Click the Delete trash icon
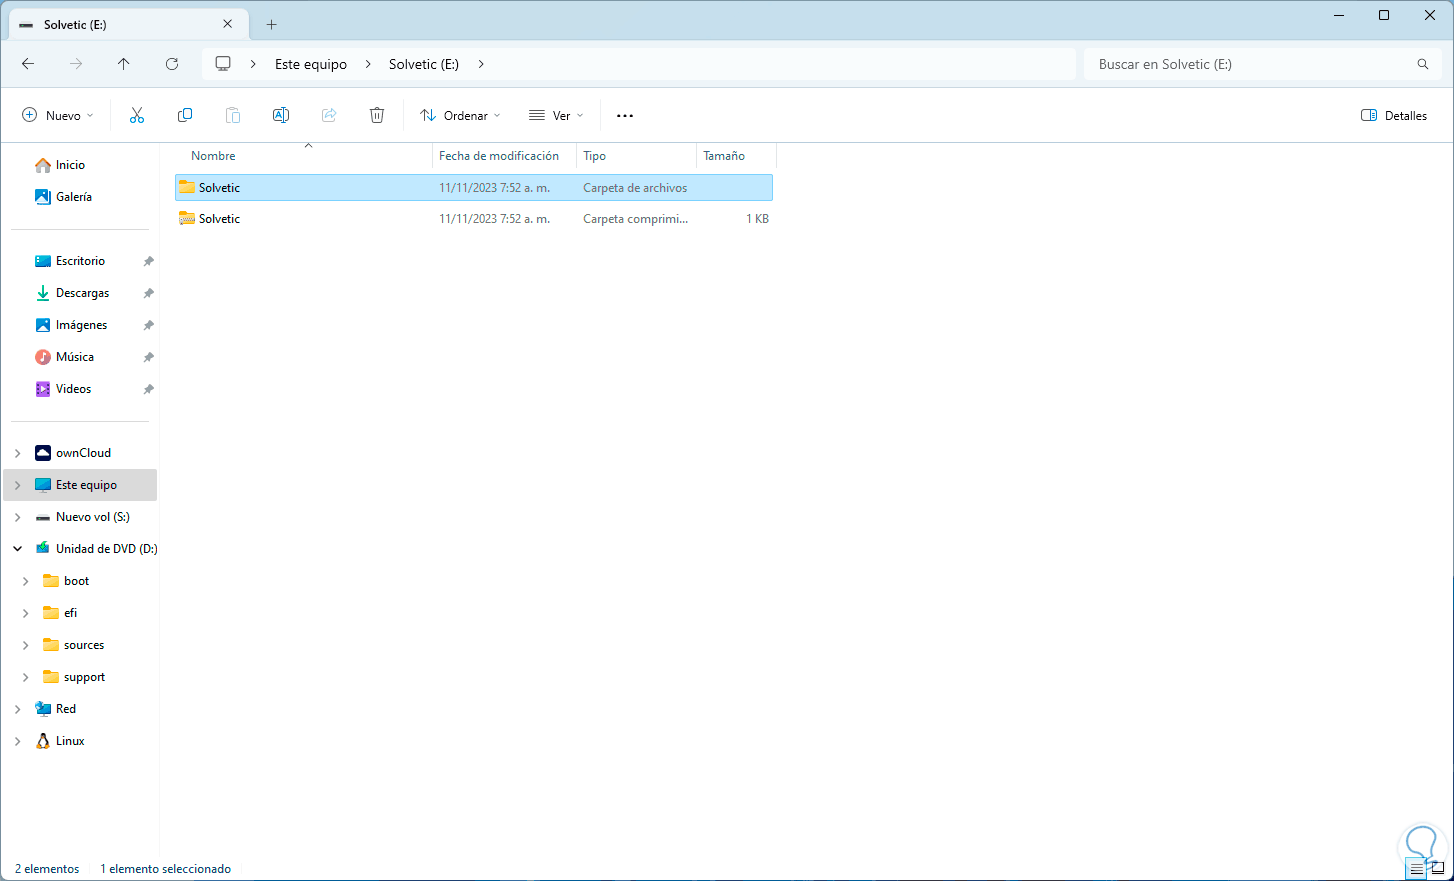Viewport: 1454px width, 881px height. [x=377, y=116]
